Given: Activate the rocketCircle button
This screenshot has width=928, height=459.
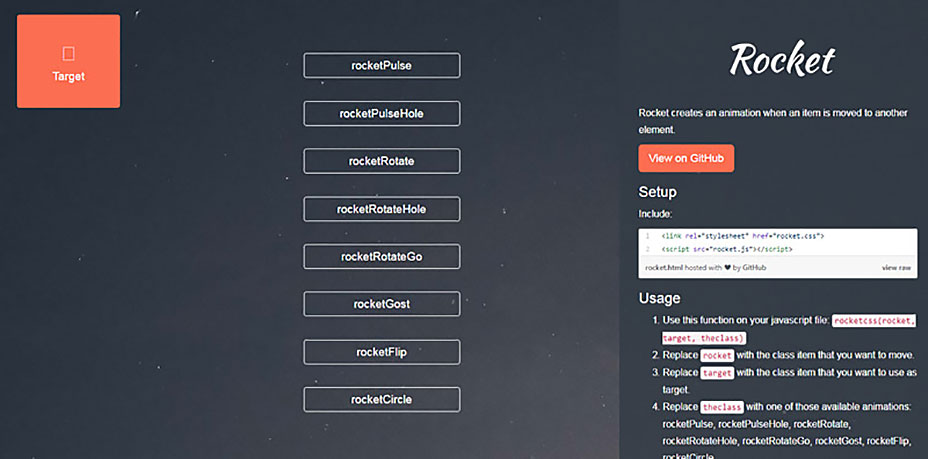Looking at the screenshot, I should (x=381, y=400).
